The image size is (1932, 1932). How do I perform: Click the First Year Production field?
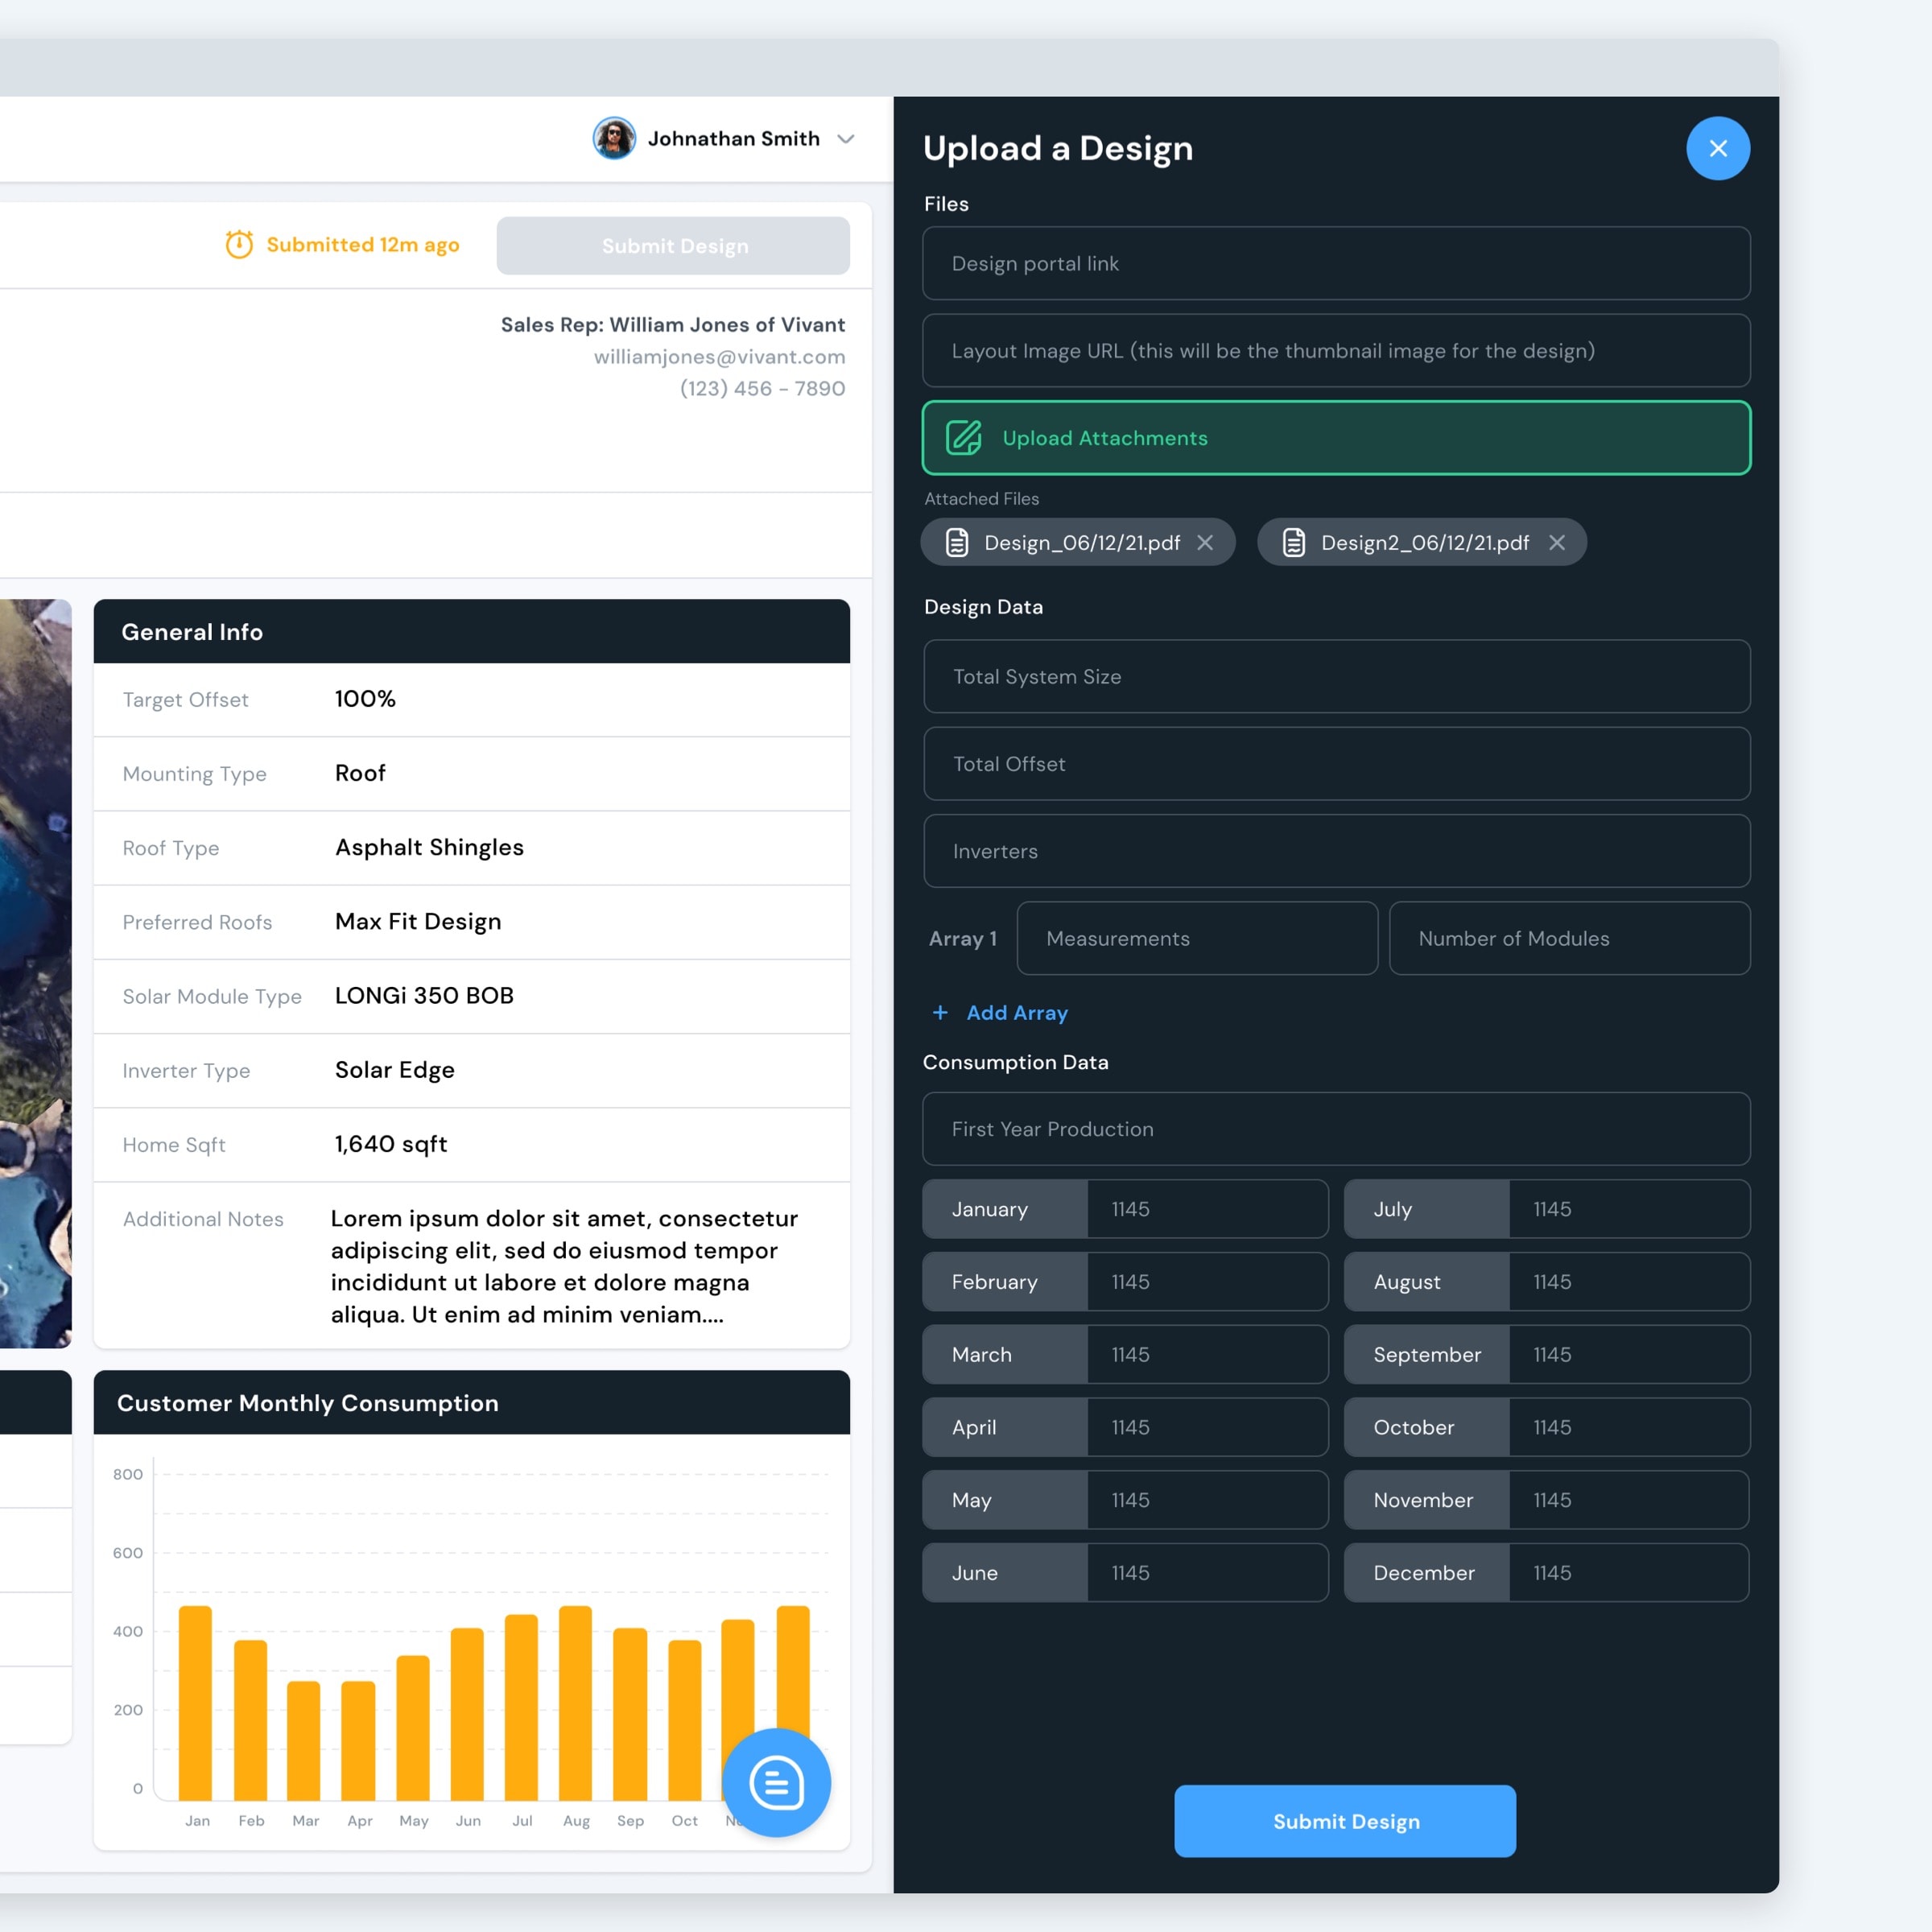pyautogui.click(x=1335, y=1128)
